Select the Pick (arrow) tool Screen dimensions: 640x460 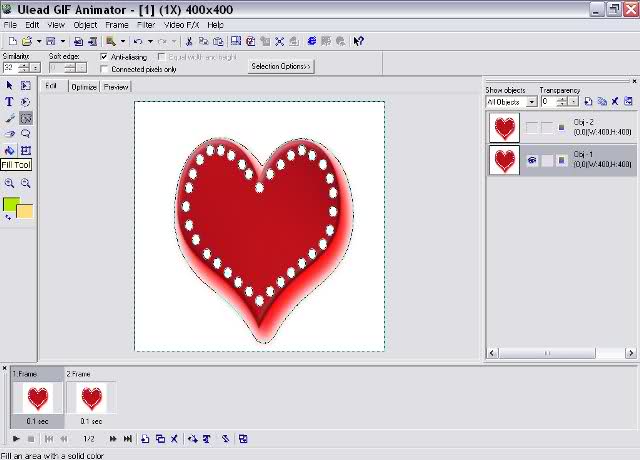click(x=9, y=86)
